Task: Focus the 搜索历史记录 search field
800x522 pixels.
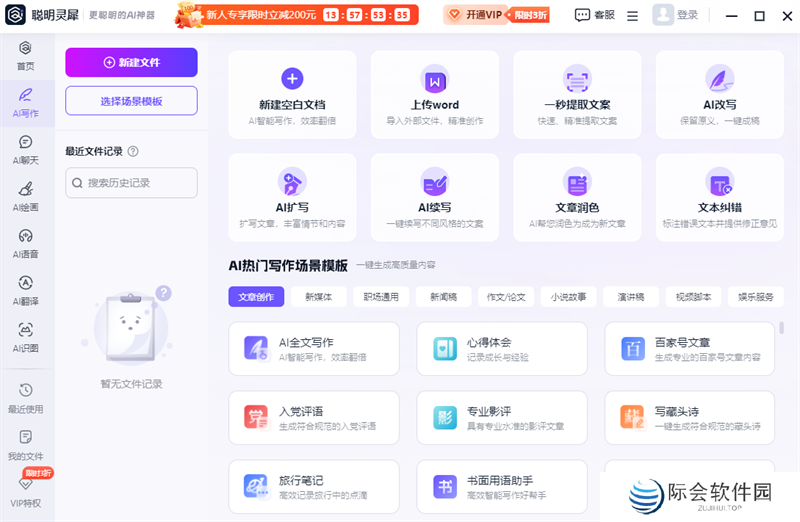Action: pyautogui.click(x=131, y=183)
